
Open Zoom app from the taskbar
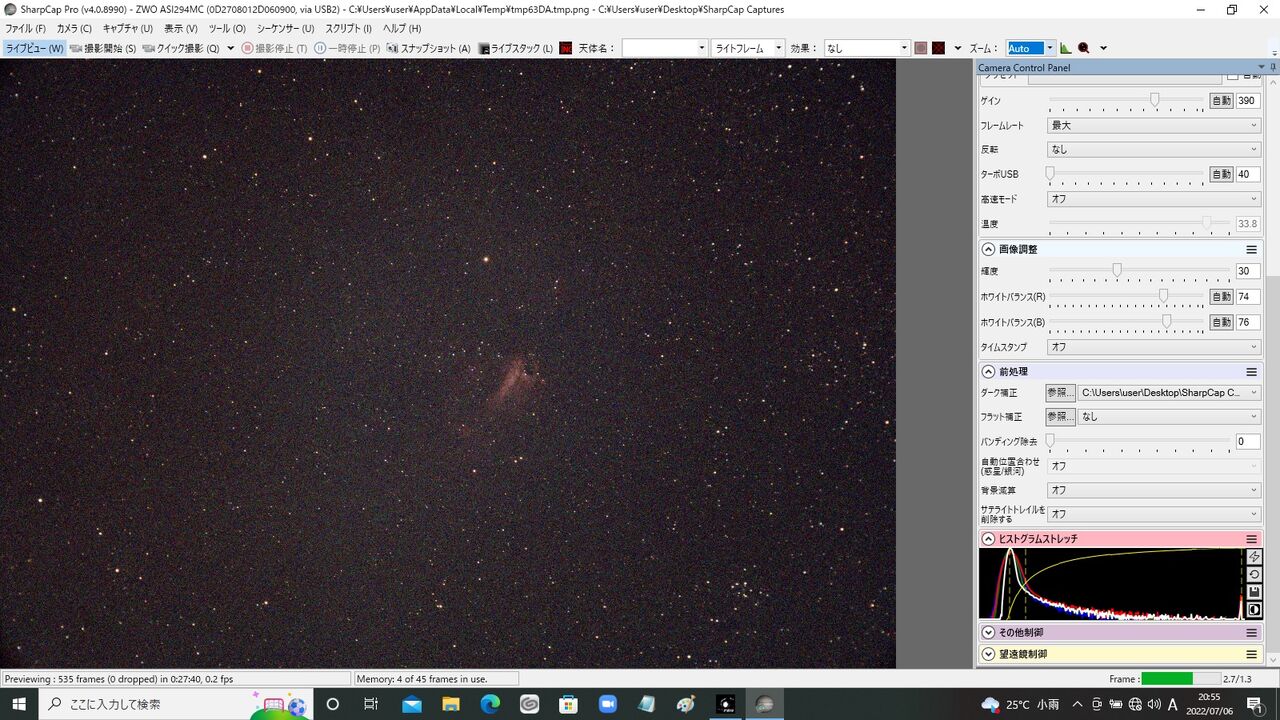click(x=607, y=704)
